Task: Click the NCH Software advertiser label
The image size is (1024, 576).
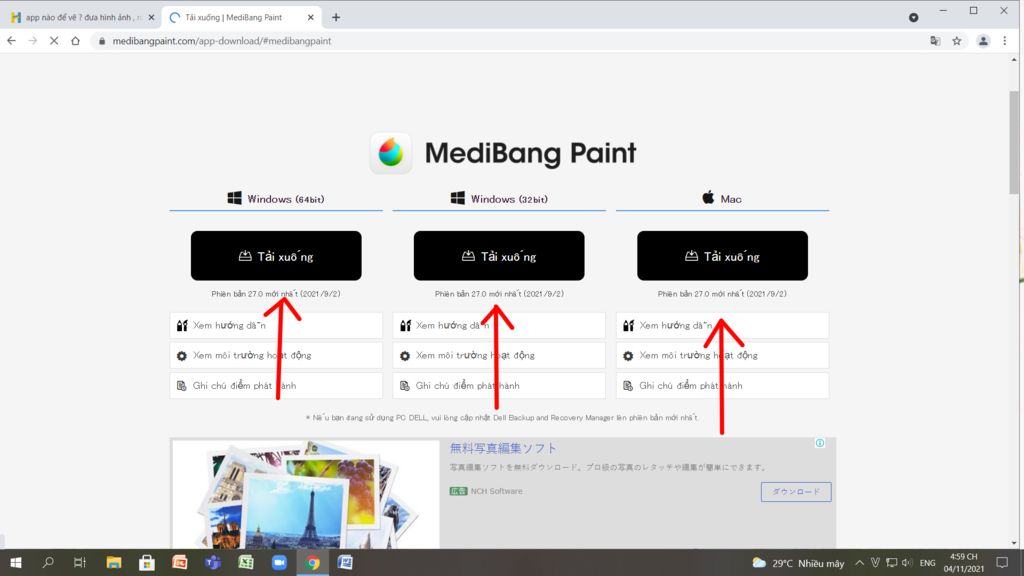Action: pos(496,491)
